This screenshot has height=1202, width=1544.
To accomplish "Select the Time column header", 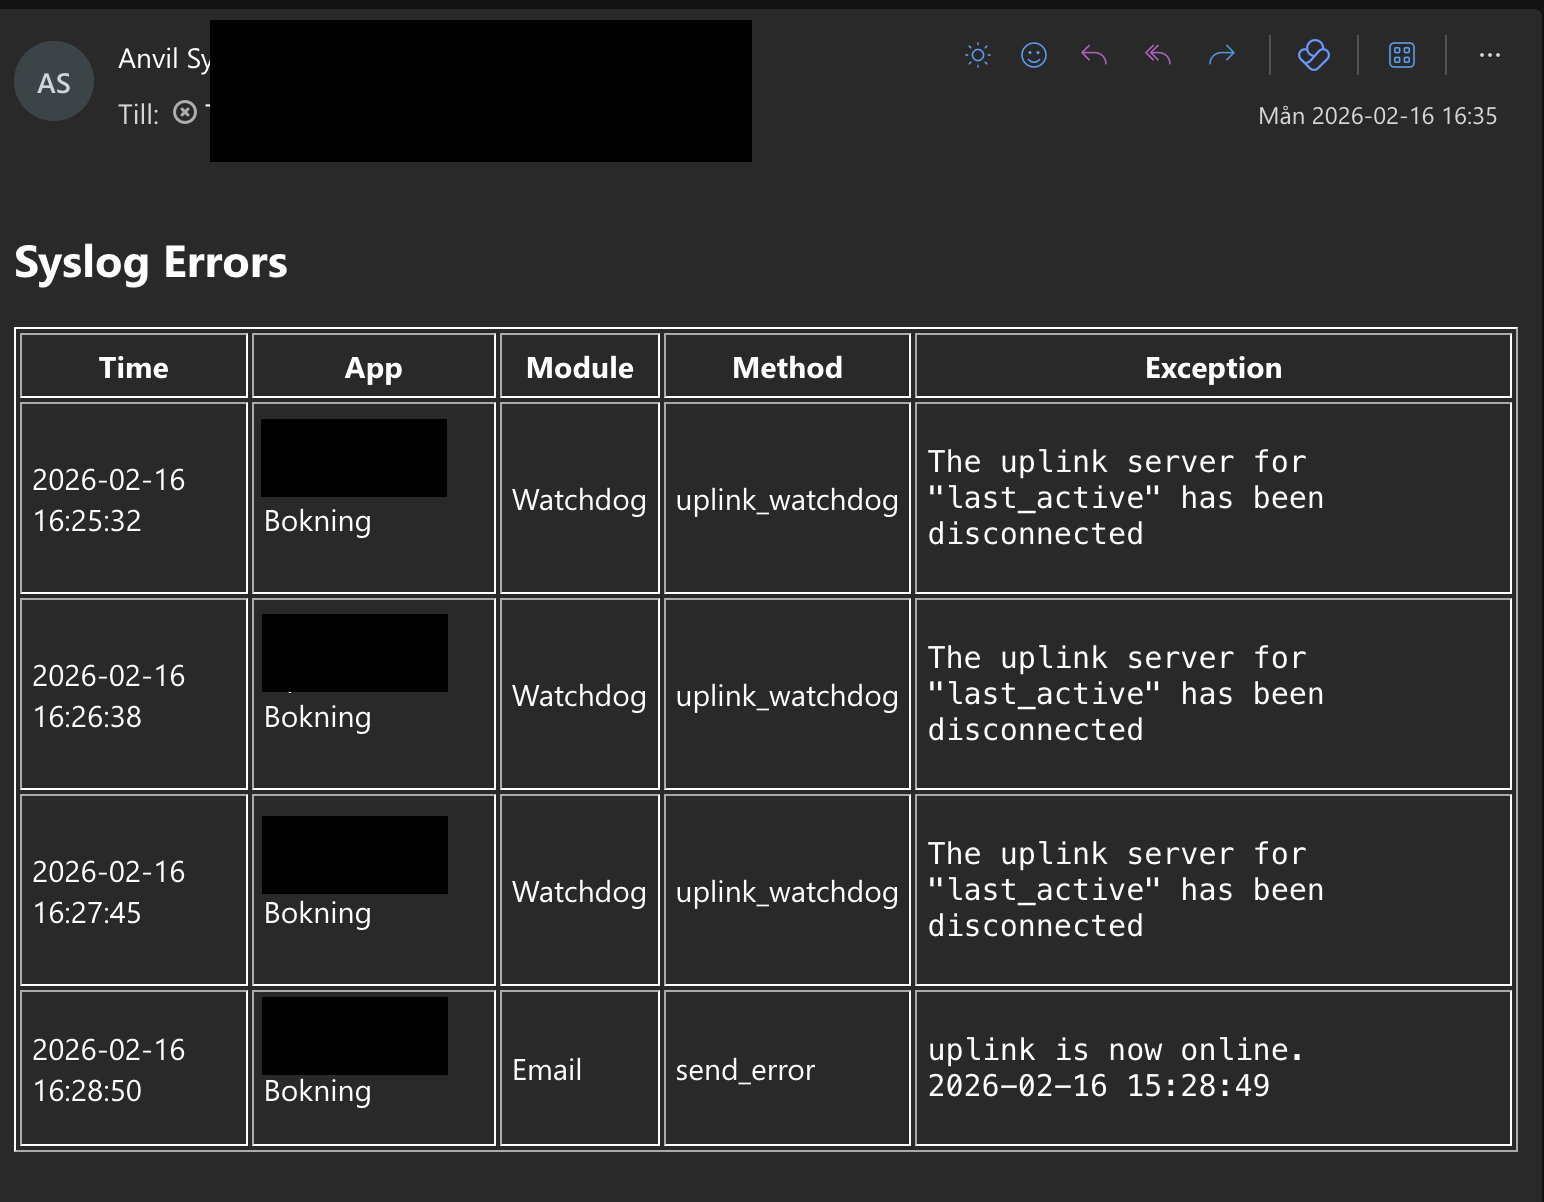I will (134, 368).
